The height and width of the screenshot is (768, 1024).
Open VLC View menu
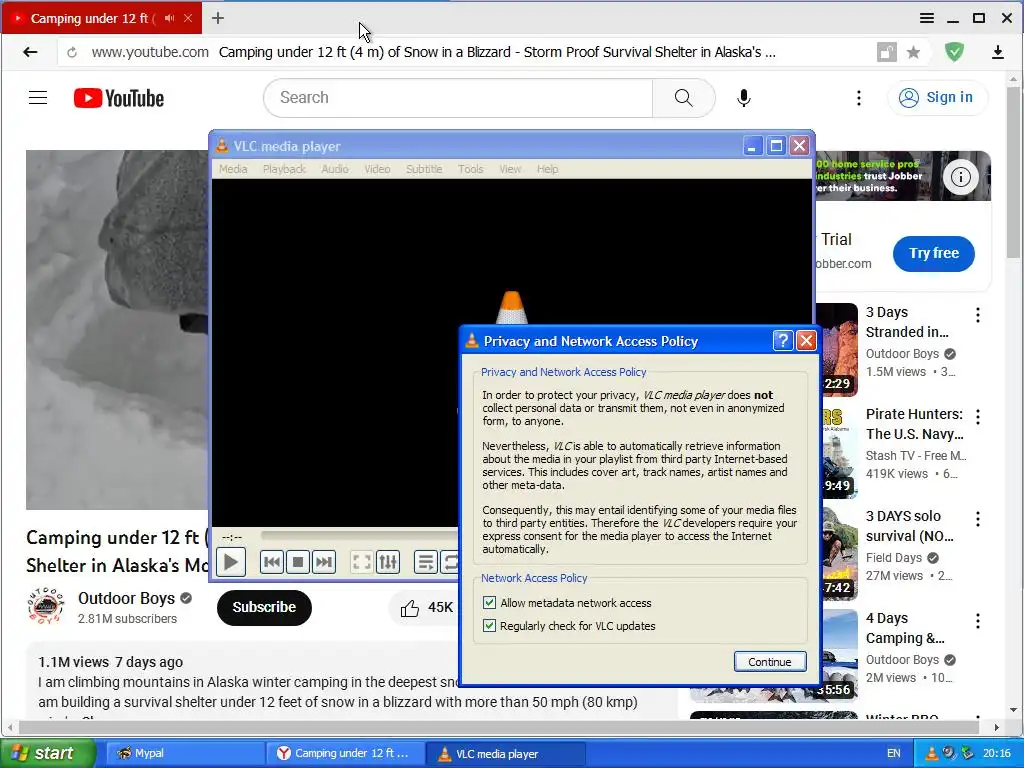510,169
